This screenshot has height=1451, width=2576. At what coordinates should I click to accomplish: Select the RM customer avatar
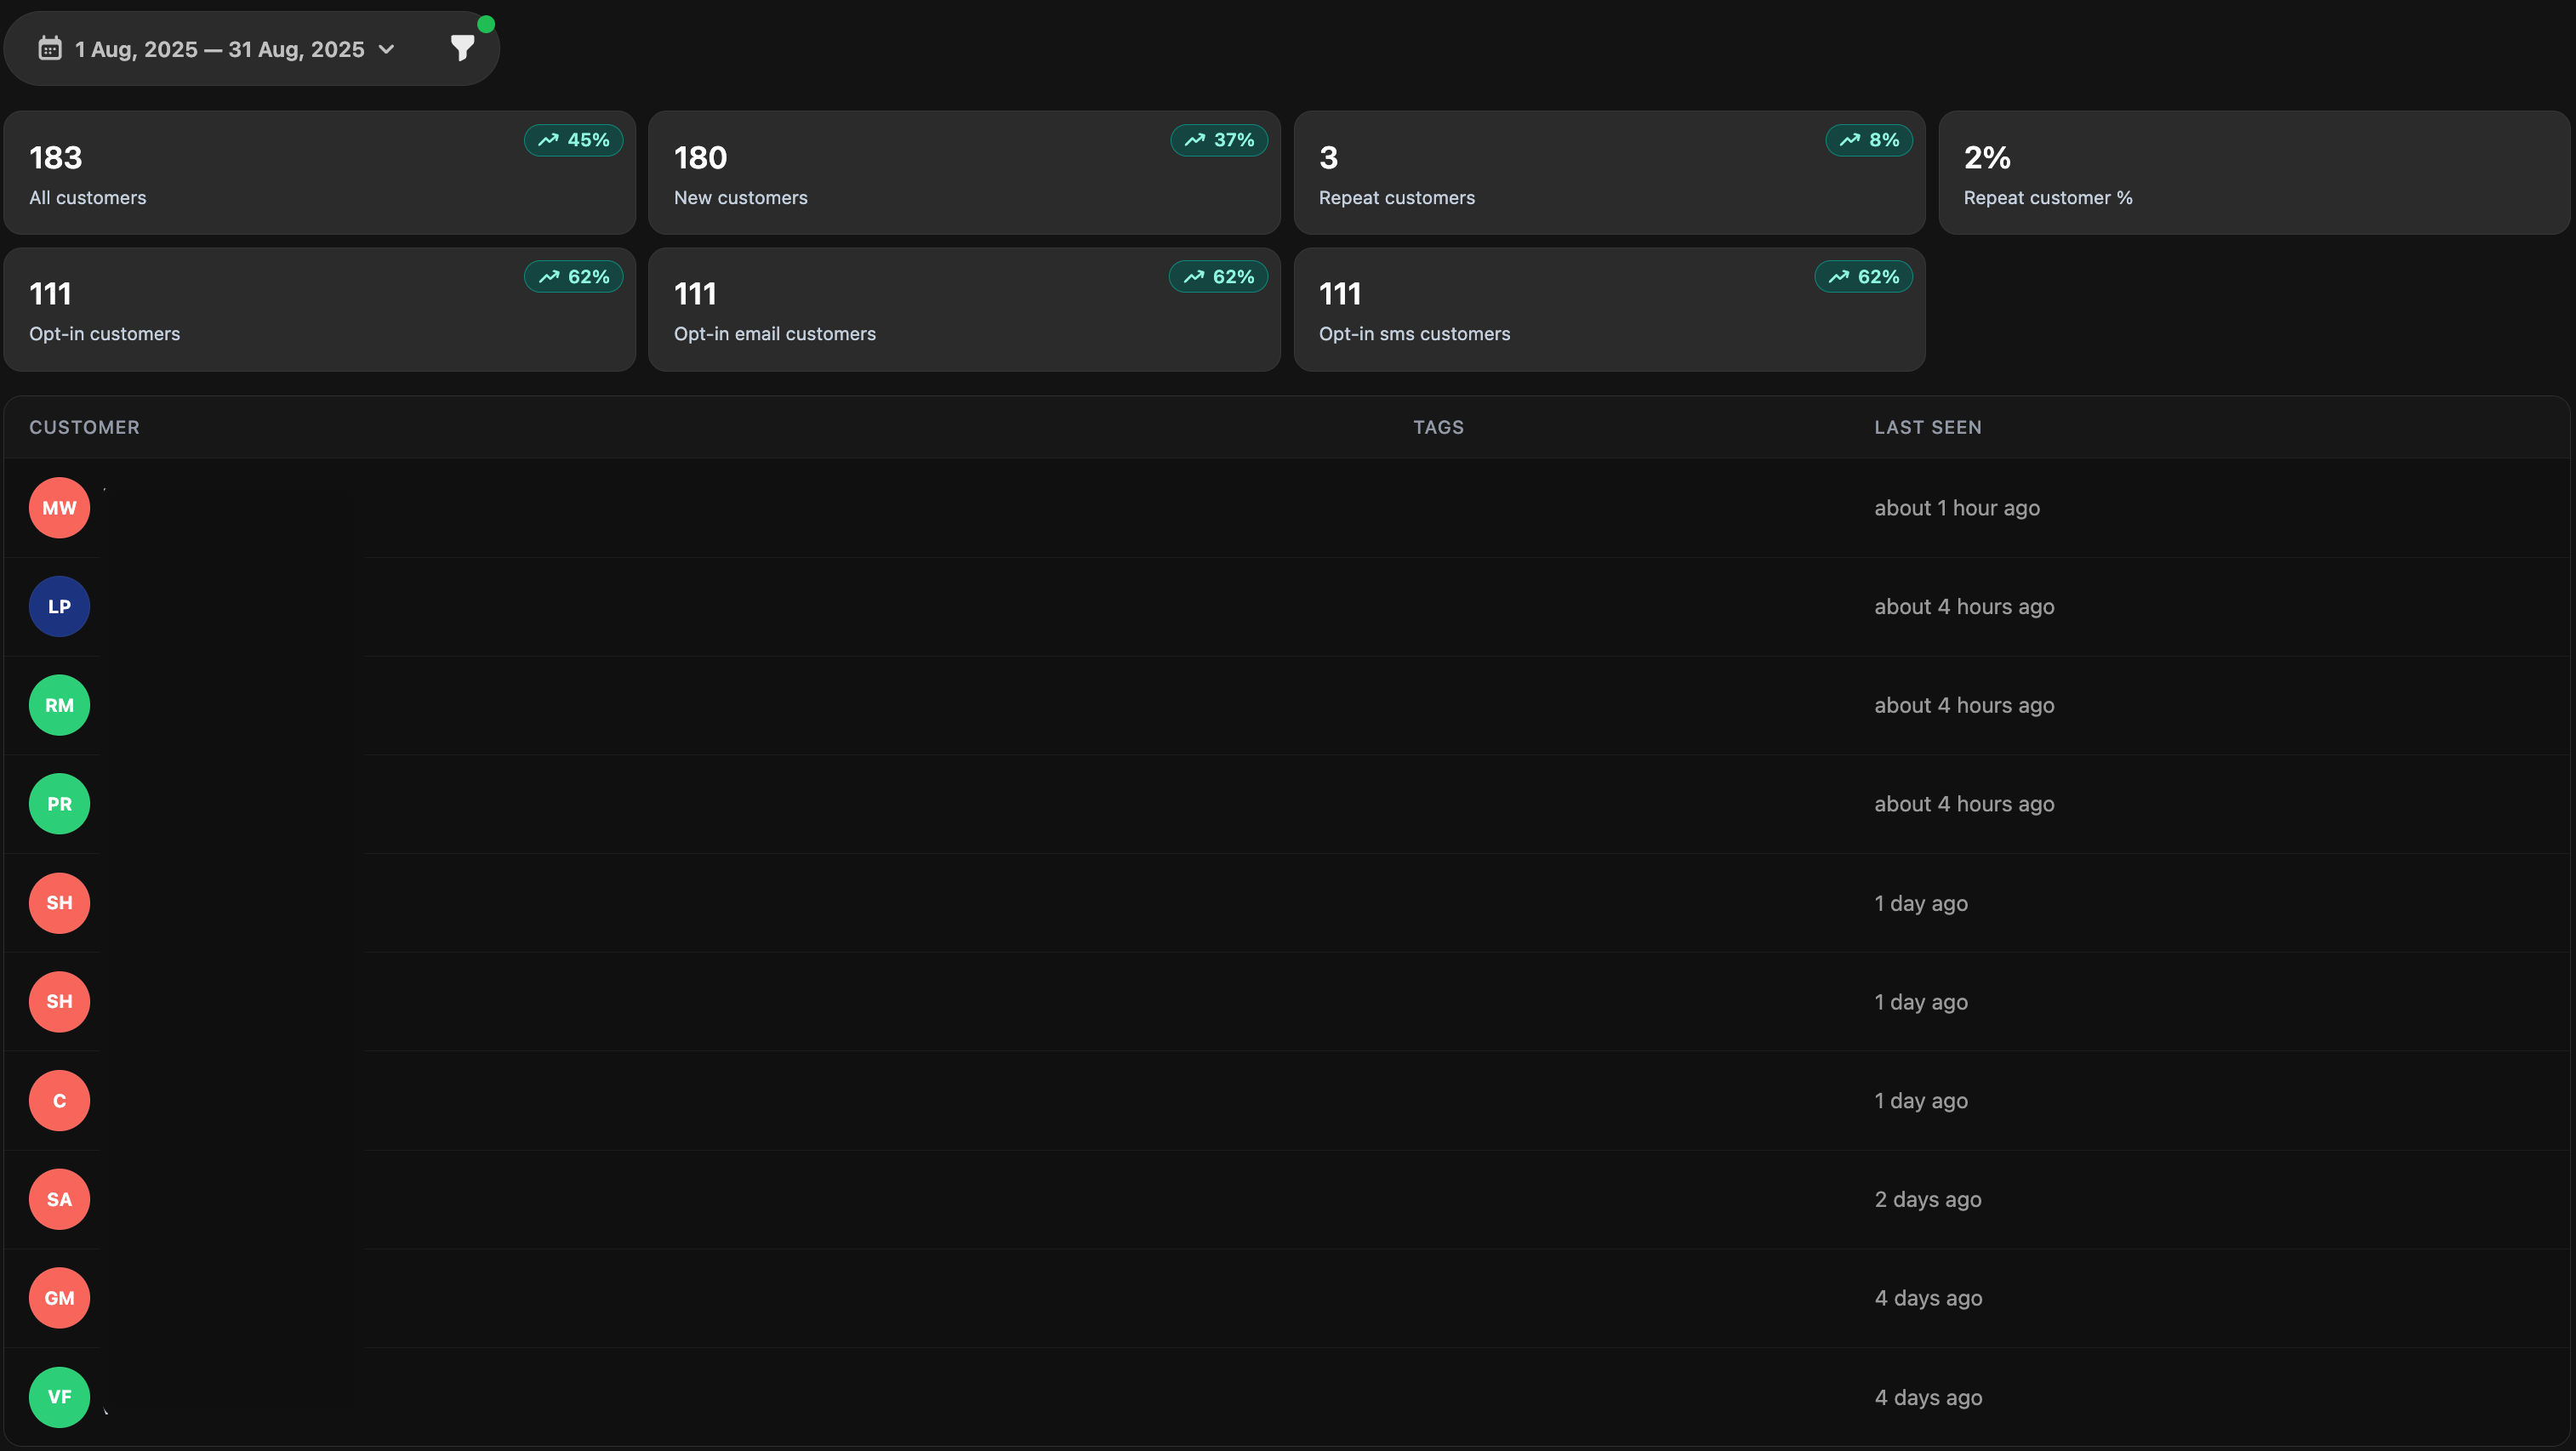(59, 705)
